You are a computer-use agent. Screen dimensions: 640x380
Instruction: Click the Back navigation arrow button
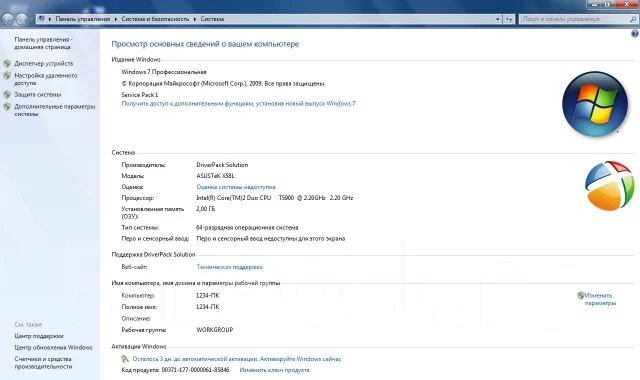pyautogui.click(x=8, y=19)
